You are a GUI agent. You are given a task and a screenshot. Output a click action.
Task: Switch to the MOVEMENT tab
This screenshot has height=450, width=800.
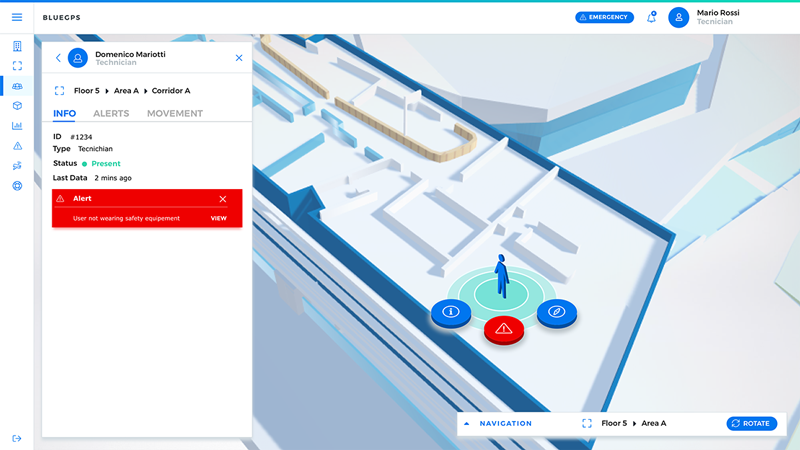click(175, 113)
